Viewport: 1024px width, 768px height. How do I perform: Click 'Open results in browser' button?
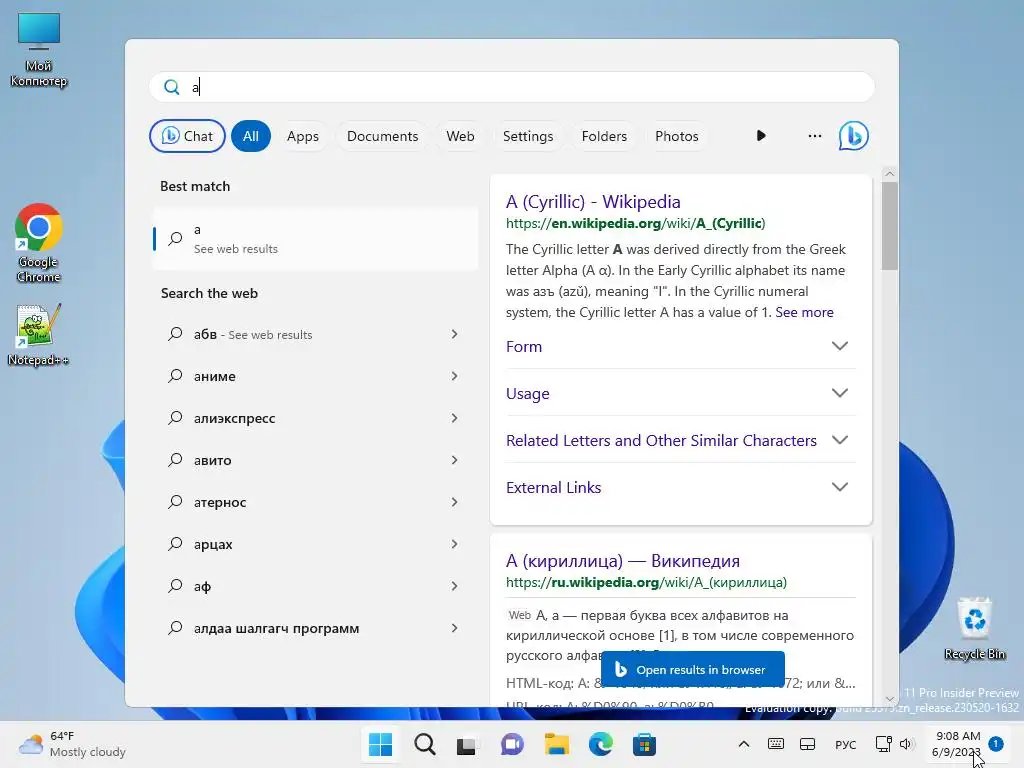(x=692, y=669)
